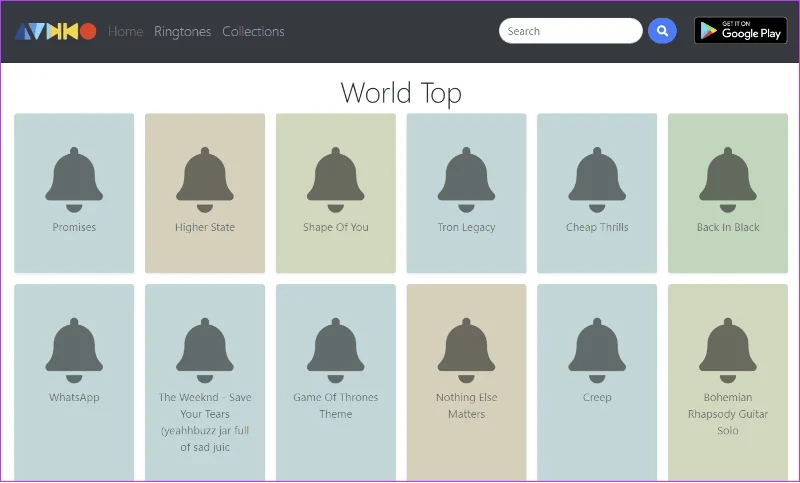Select the Bohemian Rhapsody Guitar Solo card

tap(728, 383)
